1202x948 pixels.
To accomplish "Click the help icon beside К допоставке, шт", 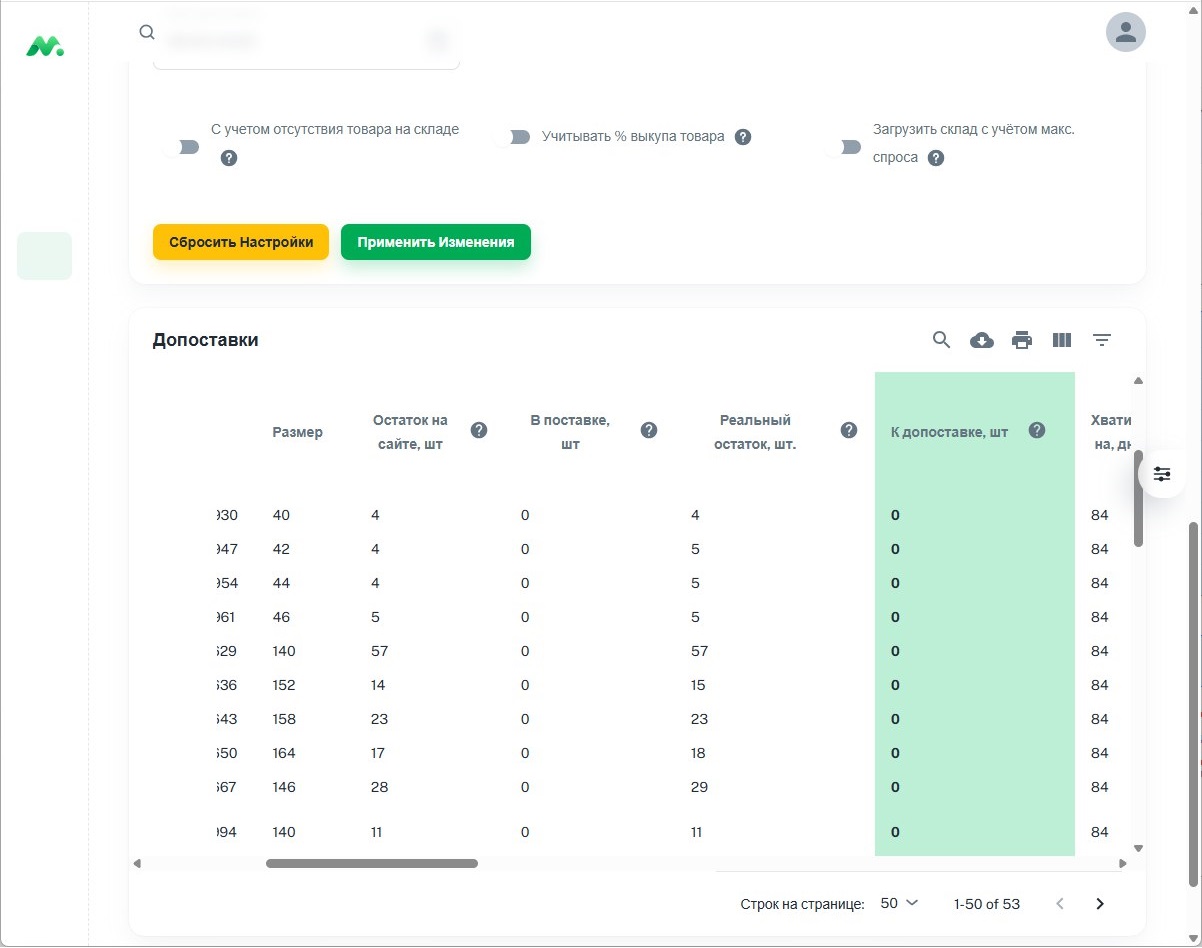I will click(x=1037, y=430).
